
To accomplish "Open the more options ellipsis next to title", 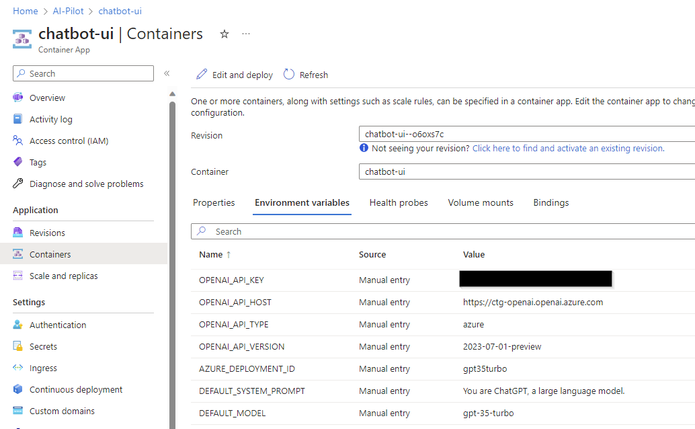I will tap(246, 34).
